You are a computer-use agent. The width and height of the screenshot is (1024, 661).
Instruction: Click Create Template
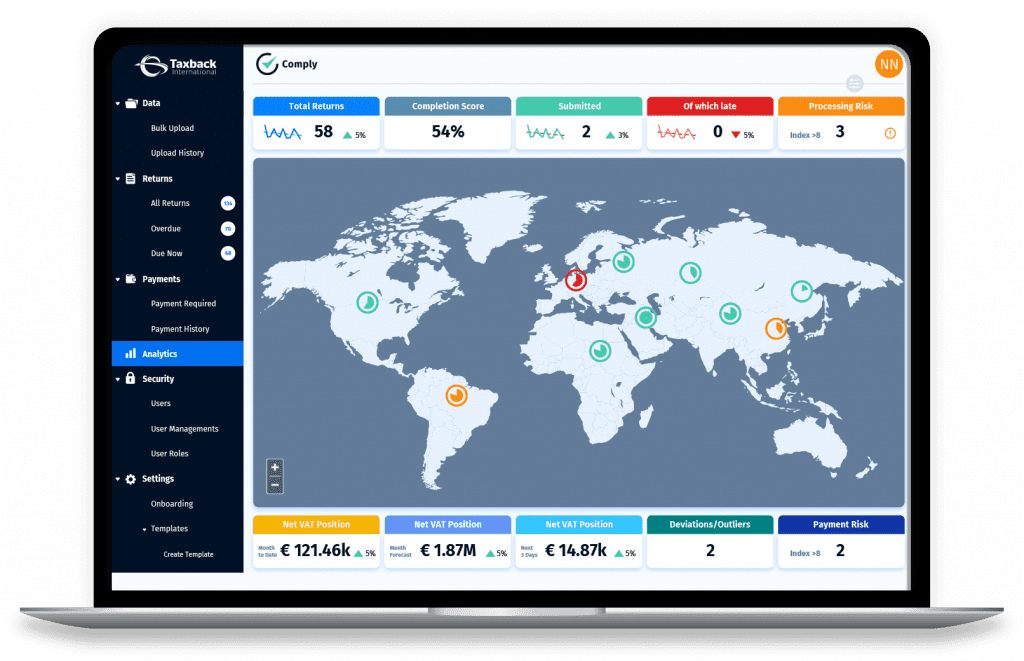point(189,555)
